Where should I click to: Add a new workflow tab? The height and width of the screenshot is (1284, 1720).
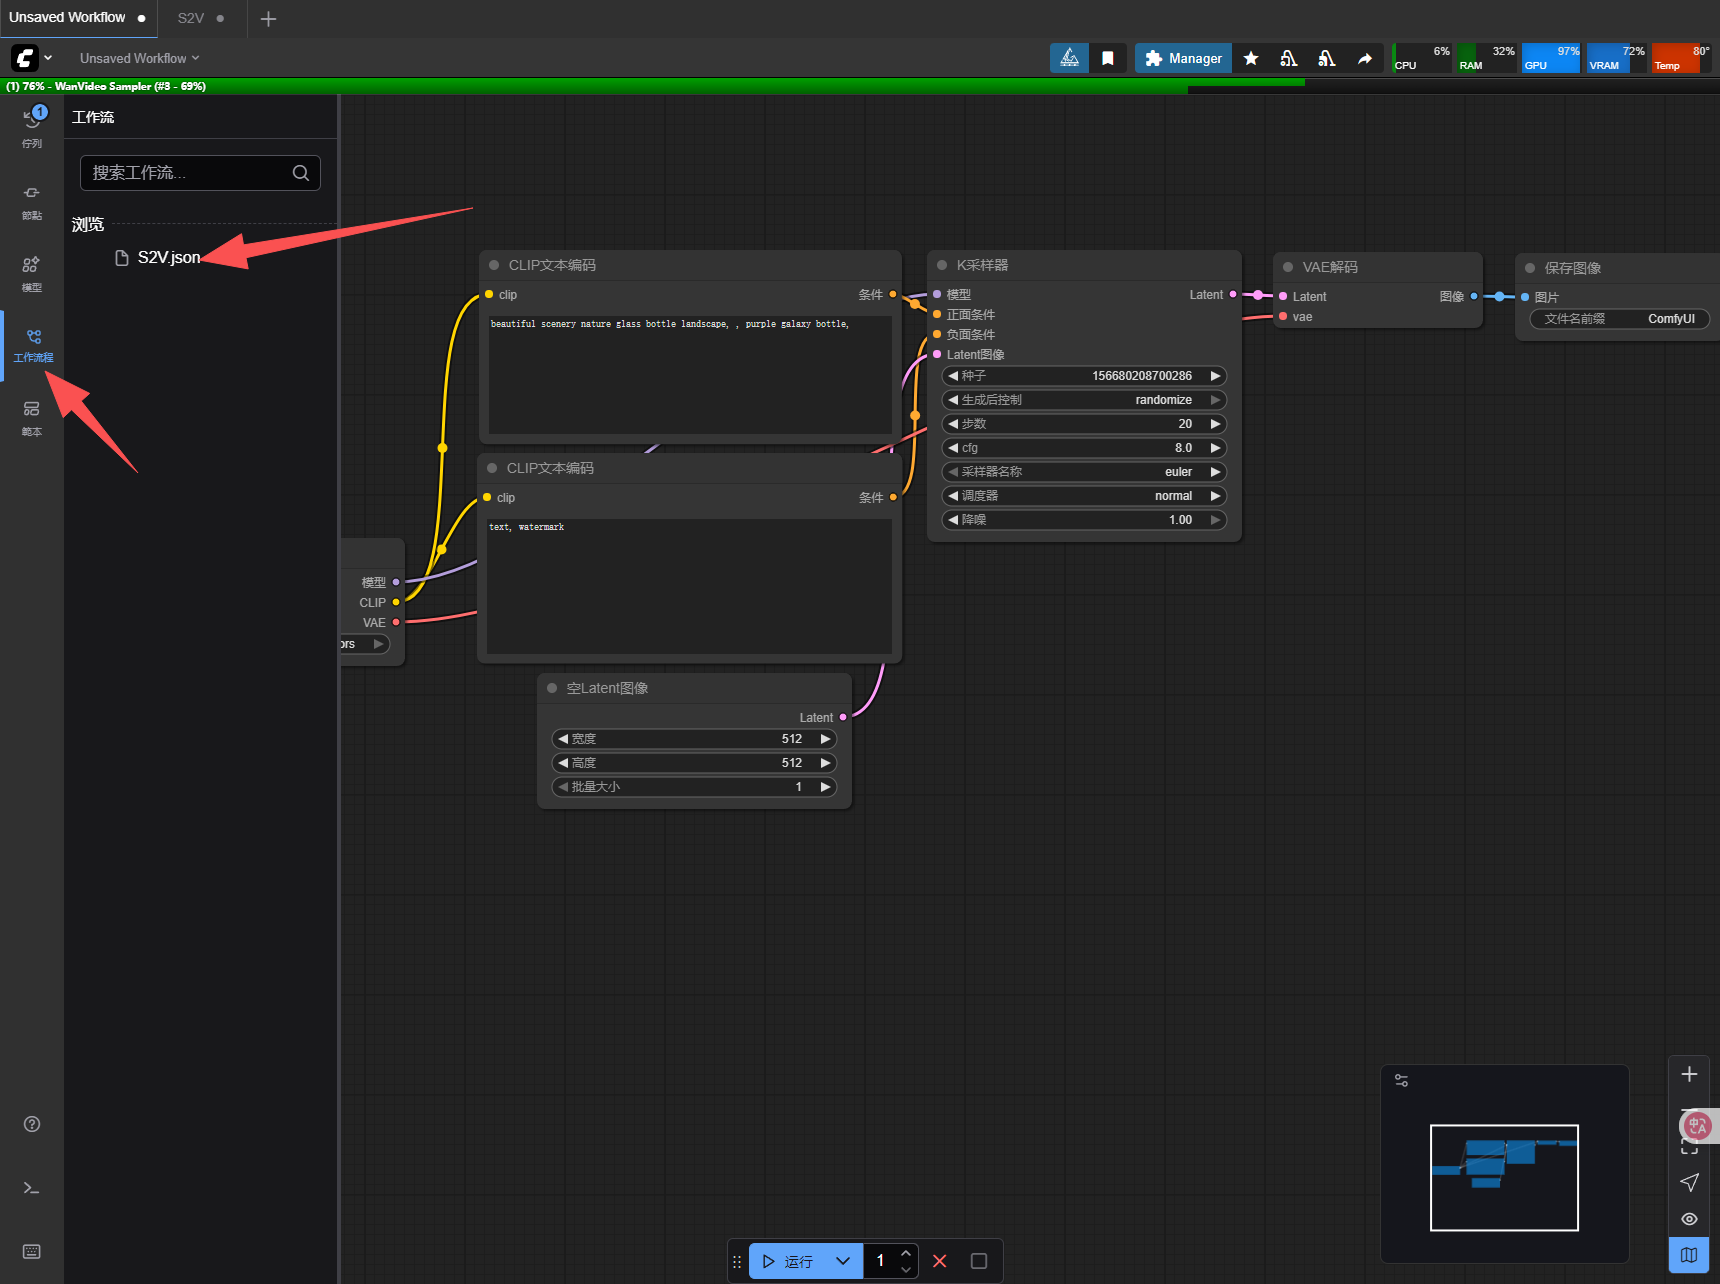tap(268, 18)
